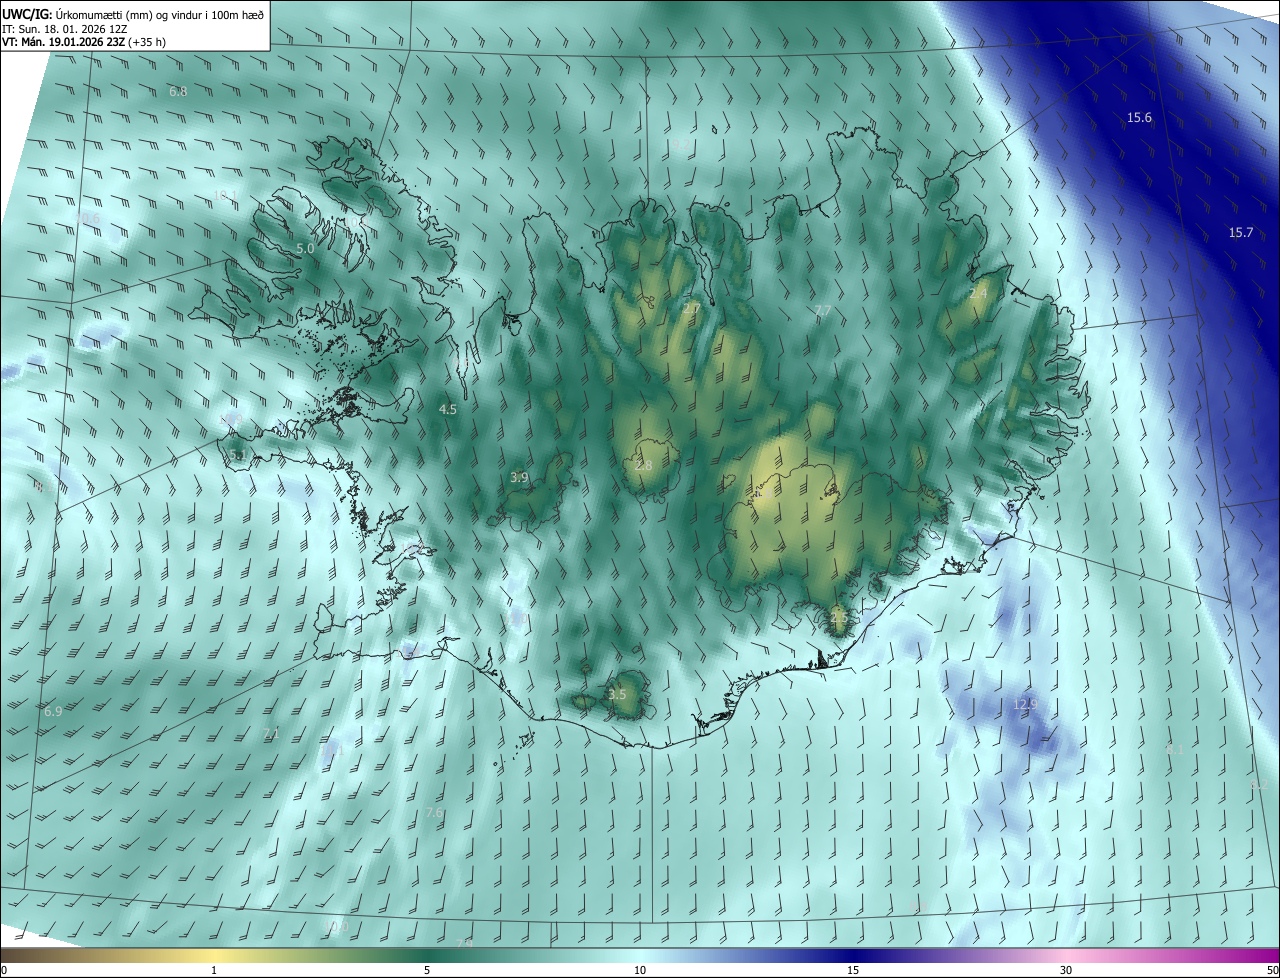Click the 6.8 value in the northwest sea
Image resolution: width=1280 pixels, height=978 pixels.
click(x=178, y=92)
